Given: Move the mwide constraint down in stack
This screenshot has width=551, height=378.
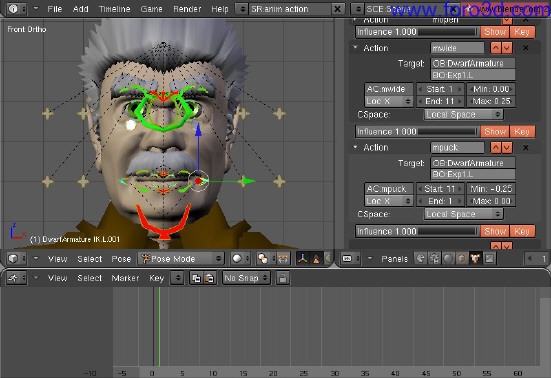Looking at the screenshot, I should point(507,48).
